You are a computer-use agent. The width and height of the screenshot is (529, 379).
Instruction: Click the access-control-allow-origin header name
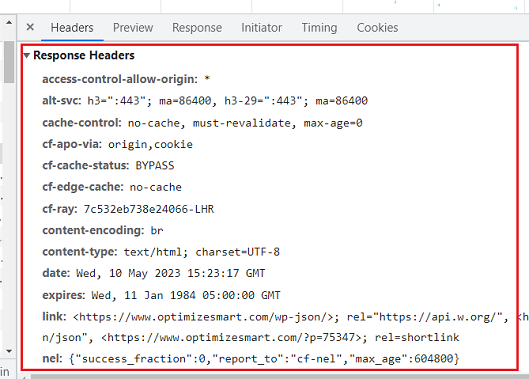pyautogui.click(x=120, y=79)
